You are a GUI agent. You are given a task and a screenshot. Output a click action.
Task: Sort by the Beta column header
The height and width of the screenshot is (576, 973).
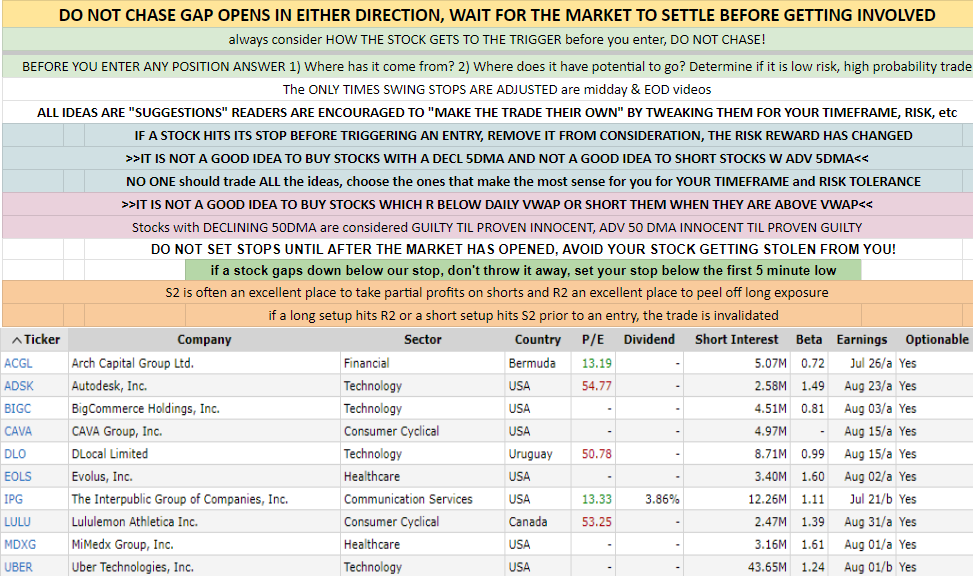pos(809,340)
